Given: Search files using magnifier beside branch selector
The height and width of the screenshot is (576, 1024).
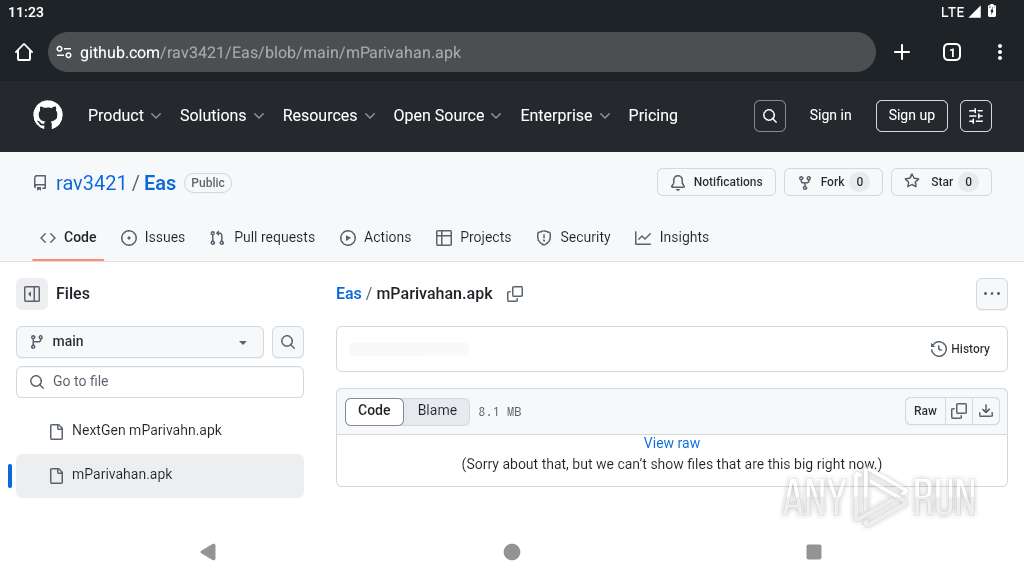Looking at the screenshot, I should 288,342.
